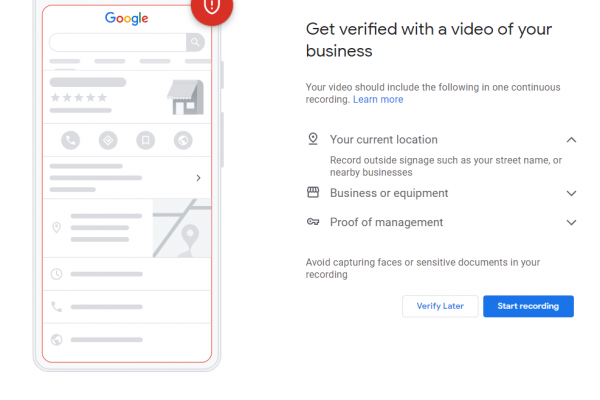The height and width of the screenshot is (400, 600).
Task: Click the map thumbnail in phone mockup
Action: coord(181,228)
